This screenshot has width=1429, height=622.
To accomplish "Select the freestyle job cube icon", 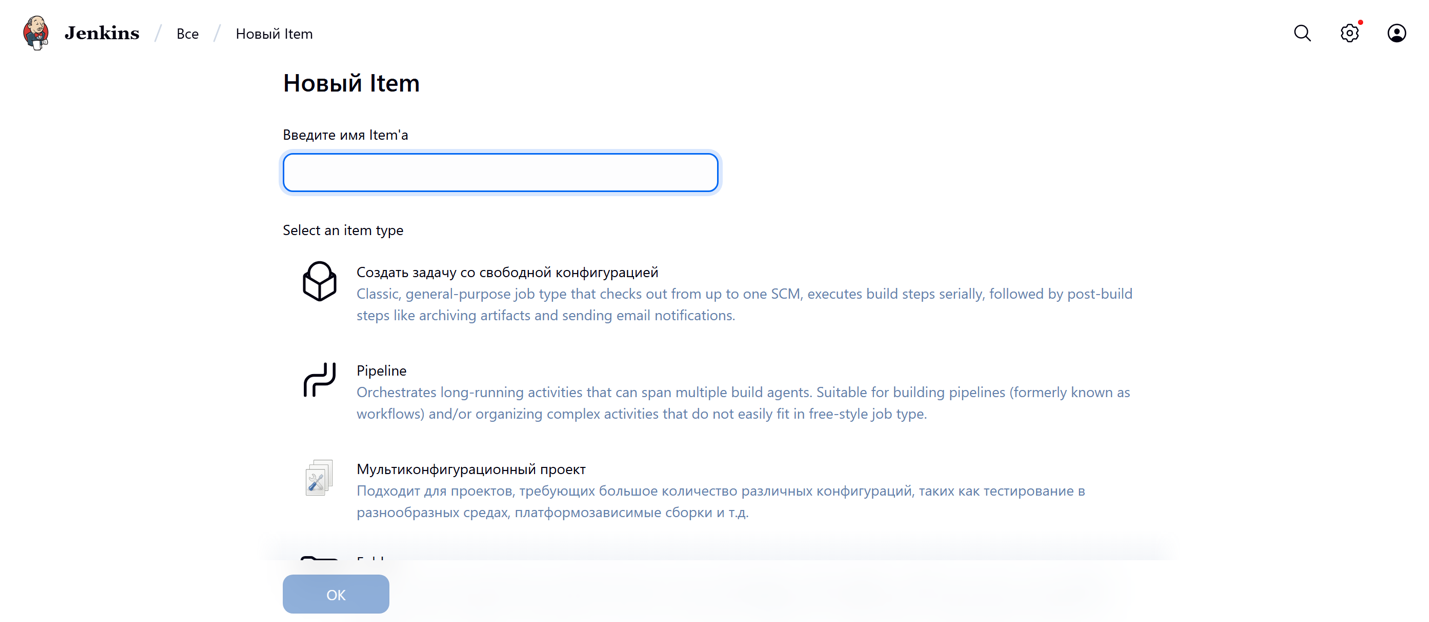I will coord(319,282).
